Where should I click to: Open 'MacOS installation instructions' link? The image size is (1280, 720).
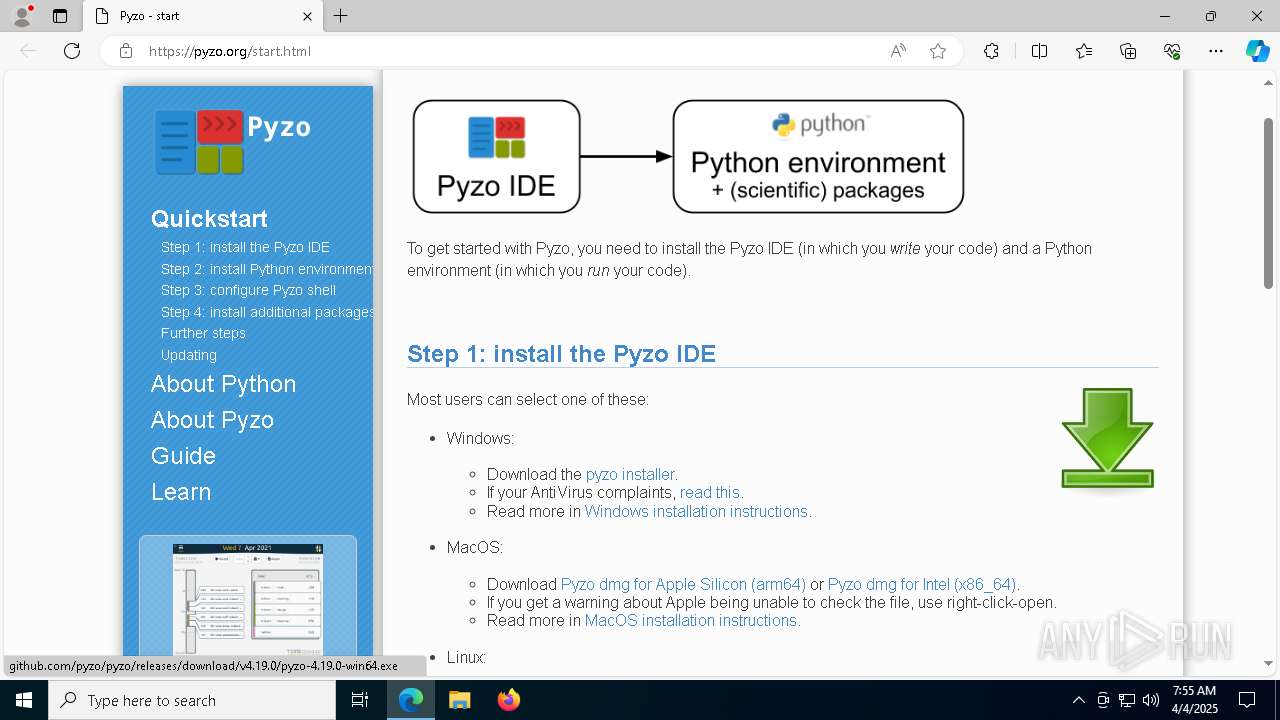[691, 620]
